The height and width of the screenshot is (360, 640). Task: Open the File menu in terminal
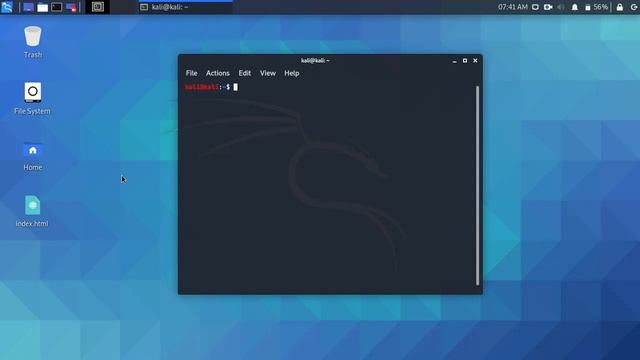click(x=191, y=73)
